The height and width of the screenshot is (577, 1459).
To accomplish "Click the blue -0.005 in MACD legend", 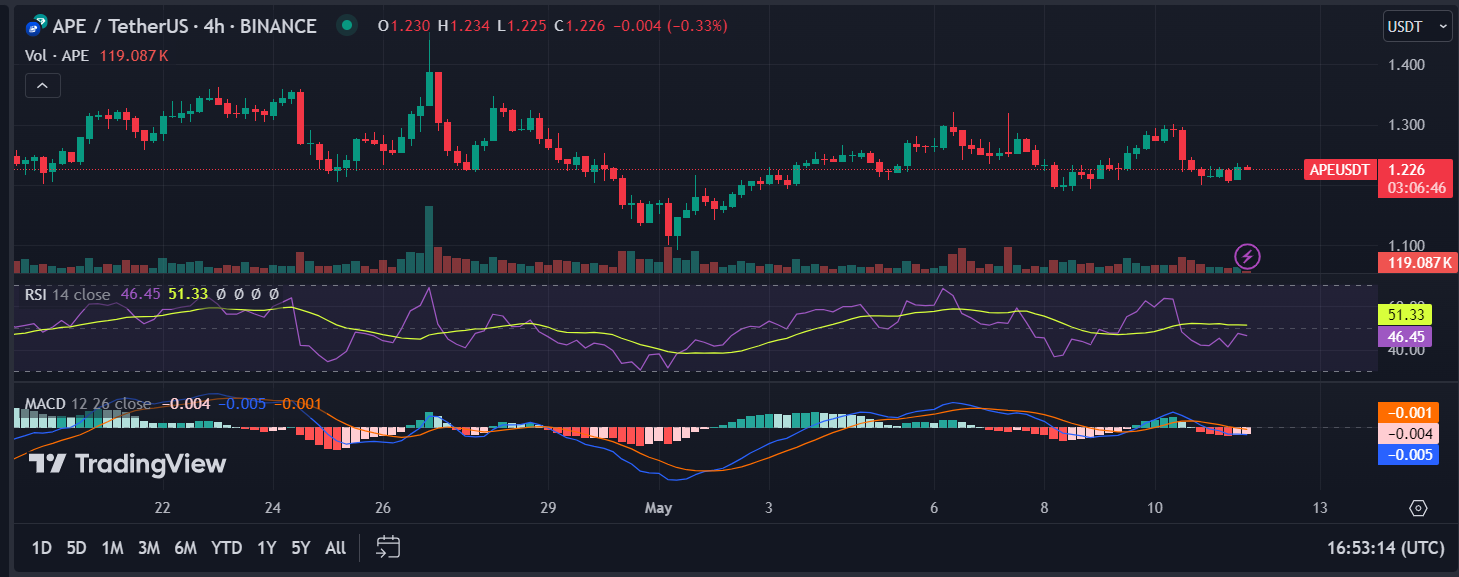I will click(x=242, y=404).
